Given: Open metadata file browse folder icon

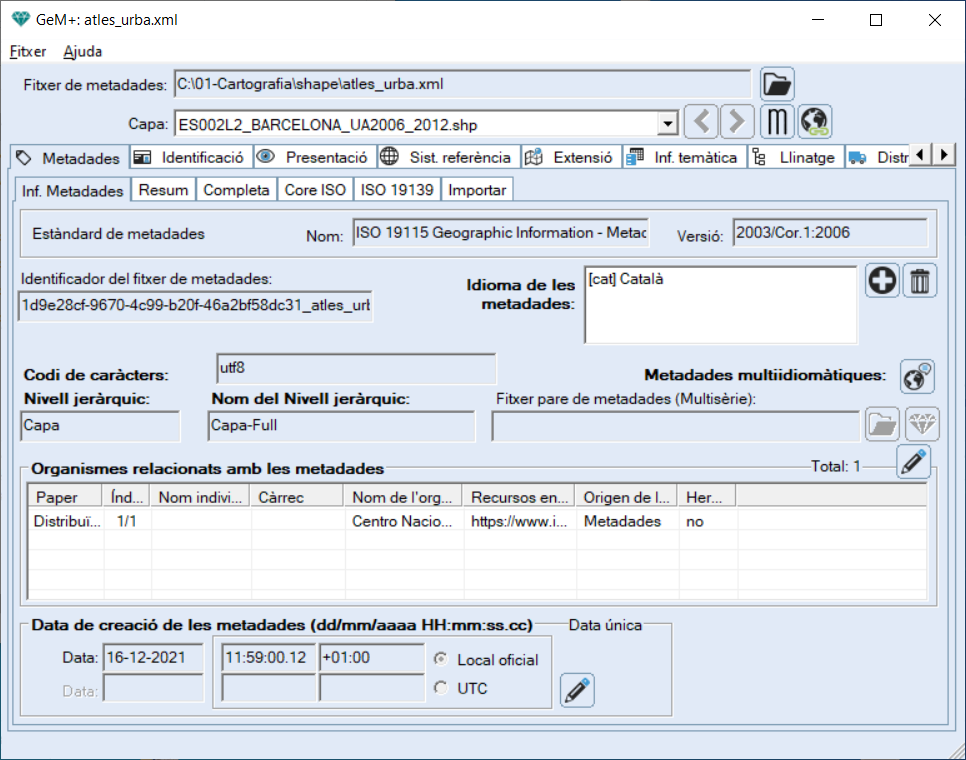Looking at the screenshot, I should 777,84.
